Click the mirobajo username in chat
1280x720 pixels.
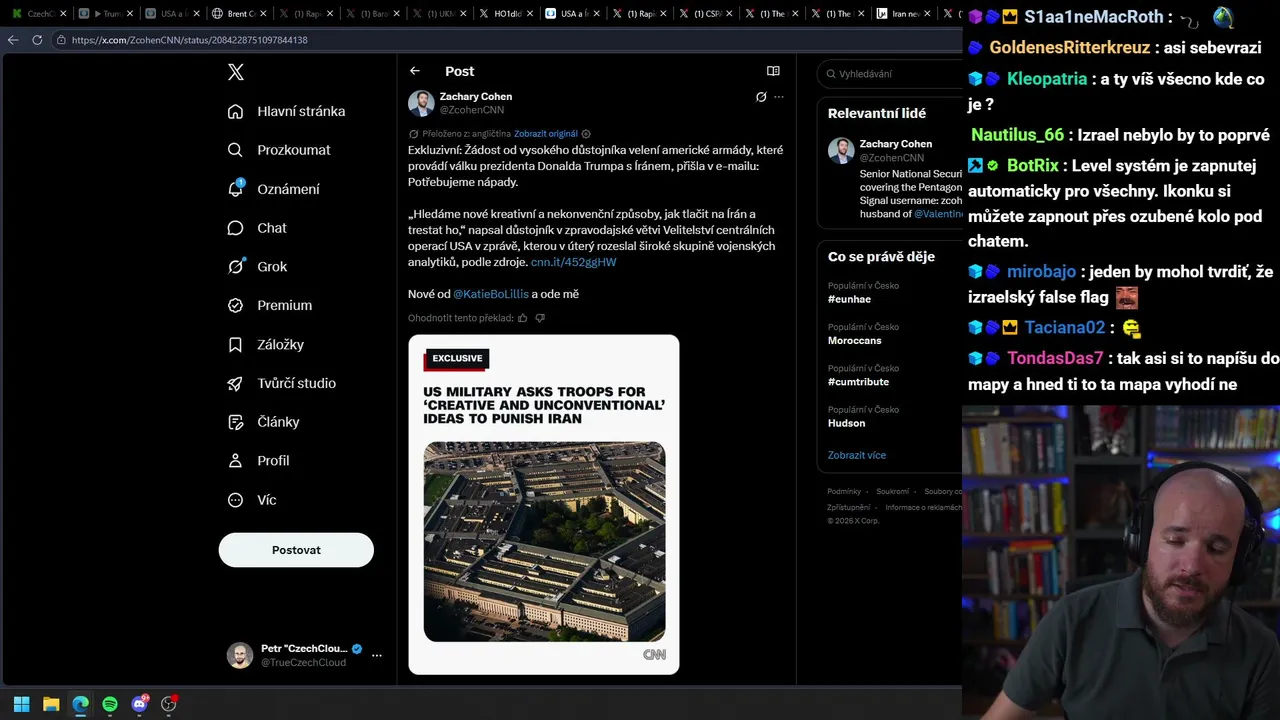(1041, 272)
